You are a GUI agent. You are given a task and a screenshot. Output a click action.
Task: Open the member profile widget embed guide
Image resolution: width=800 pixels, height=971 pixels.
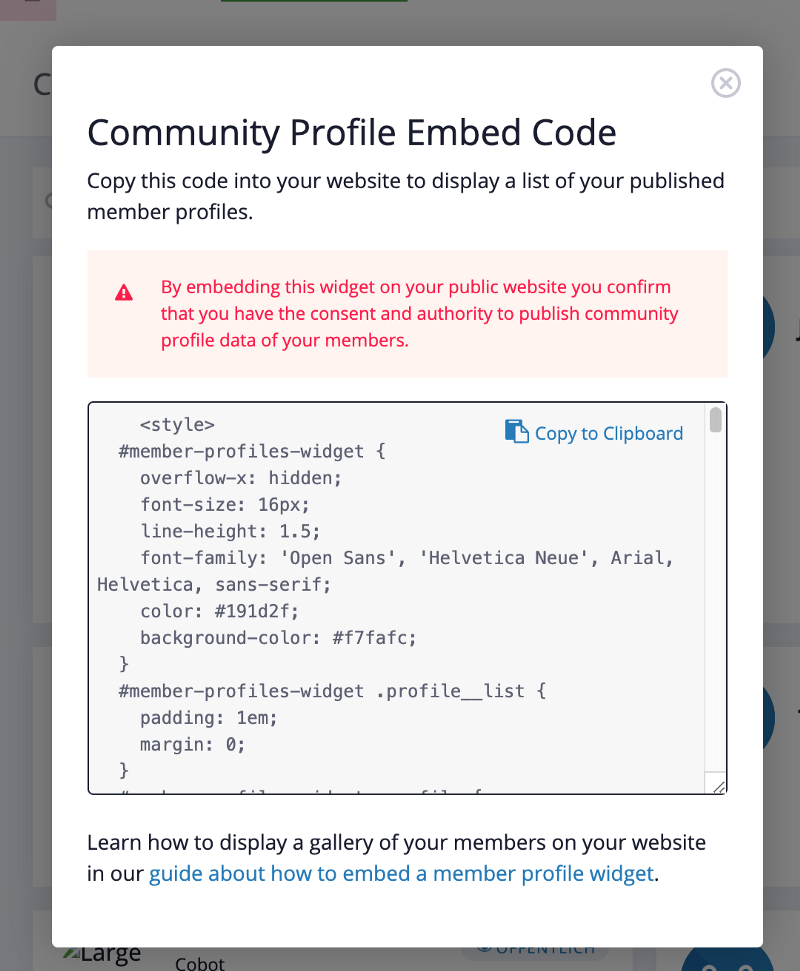click(x=399, y=873)
